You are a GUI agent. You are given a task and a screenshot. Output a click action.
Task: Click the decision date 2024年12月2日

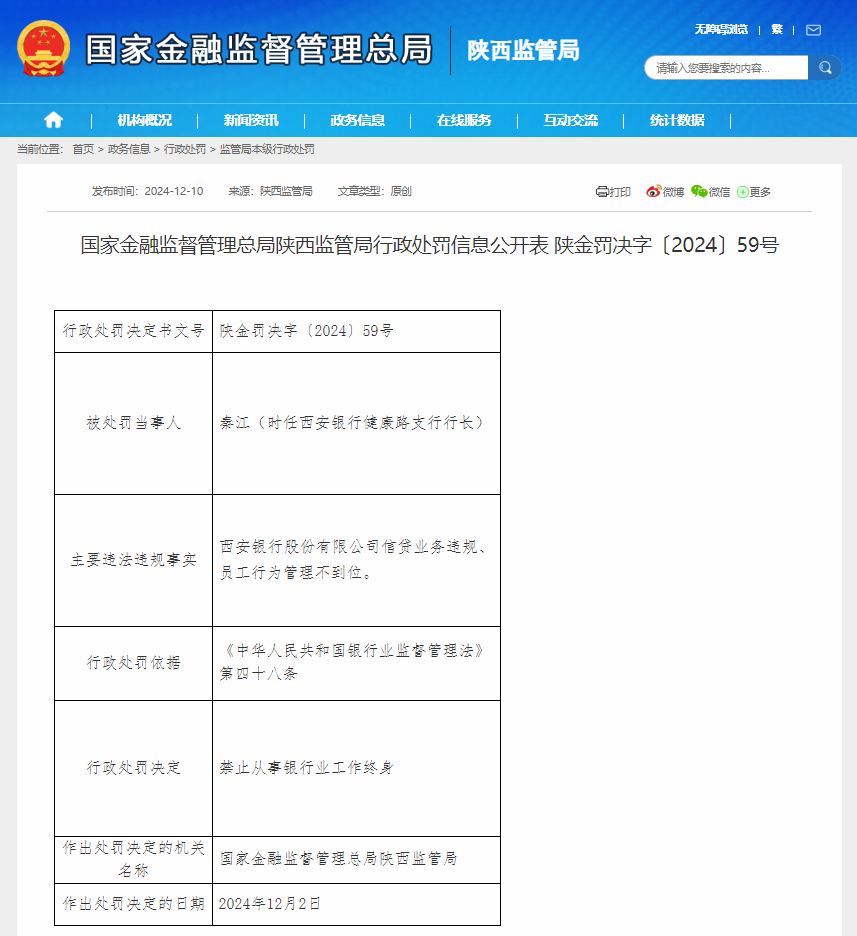pyautogui.click(x=356, y=904)
